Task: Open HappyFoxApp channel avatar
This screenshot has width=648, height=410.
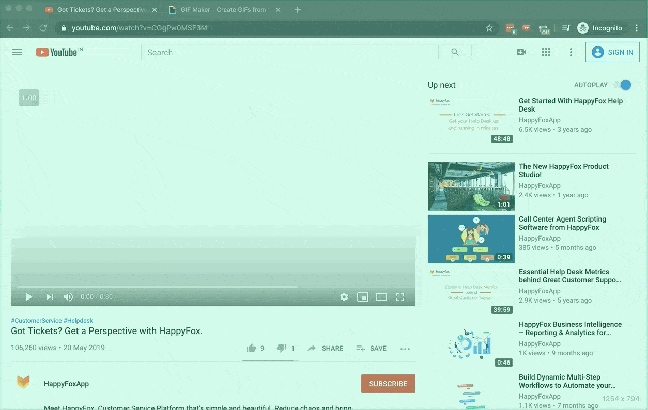Action: point(23,381)
